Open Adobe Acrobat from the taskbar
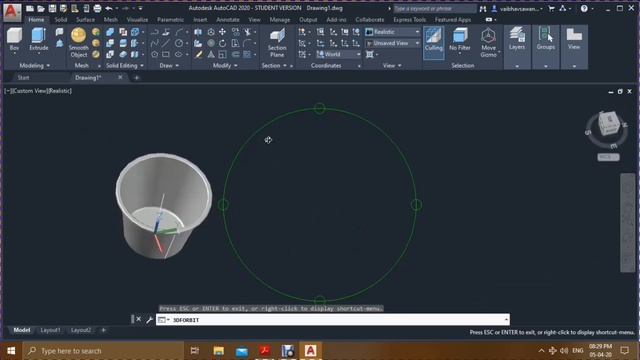 264,351
